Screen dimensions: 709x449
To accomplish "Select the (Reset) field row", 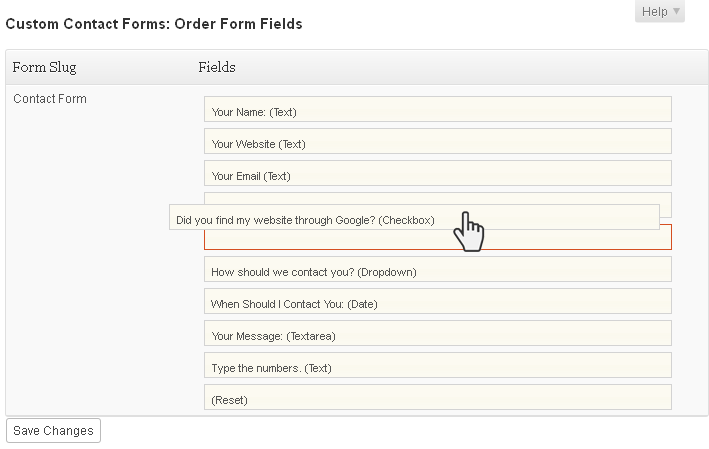I will click(438, 397).
